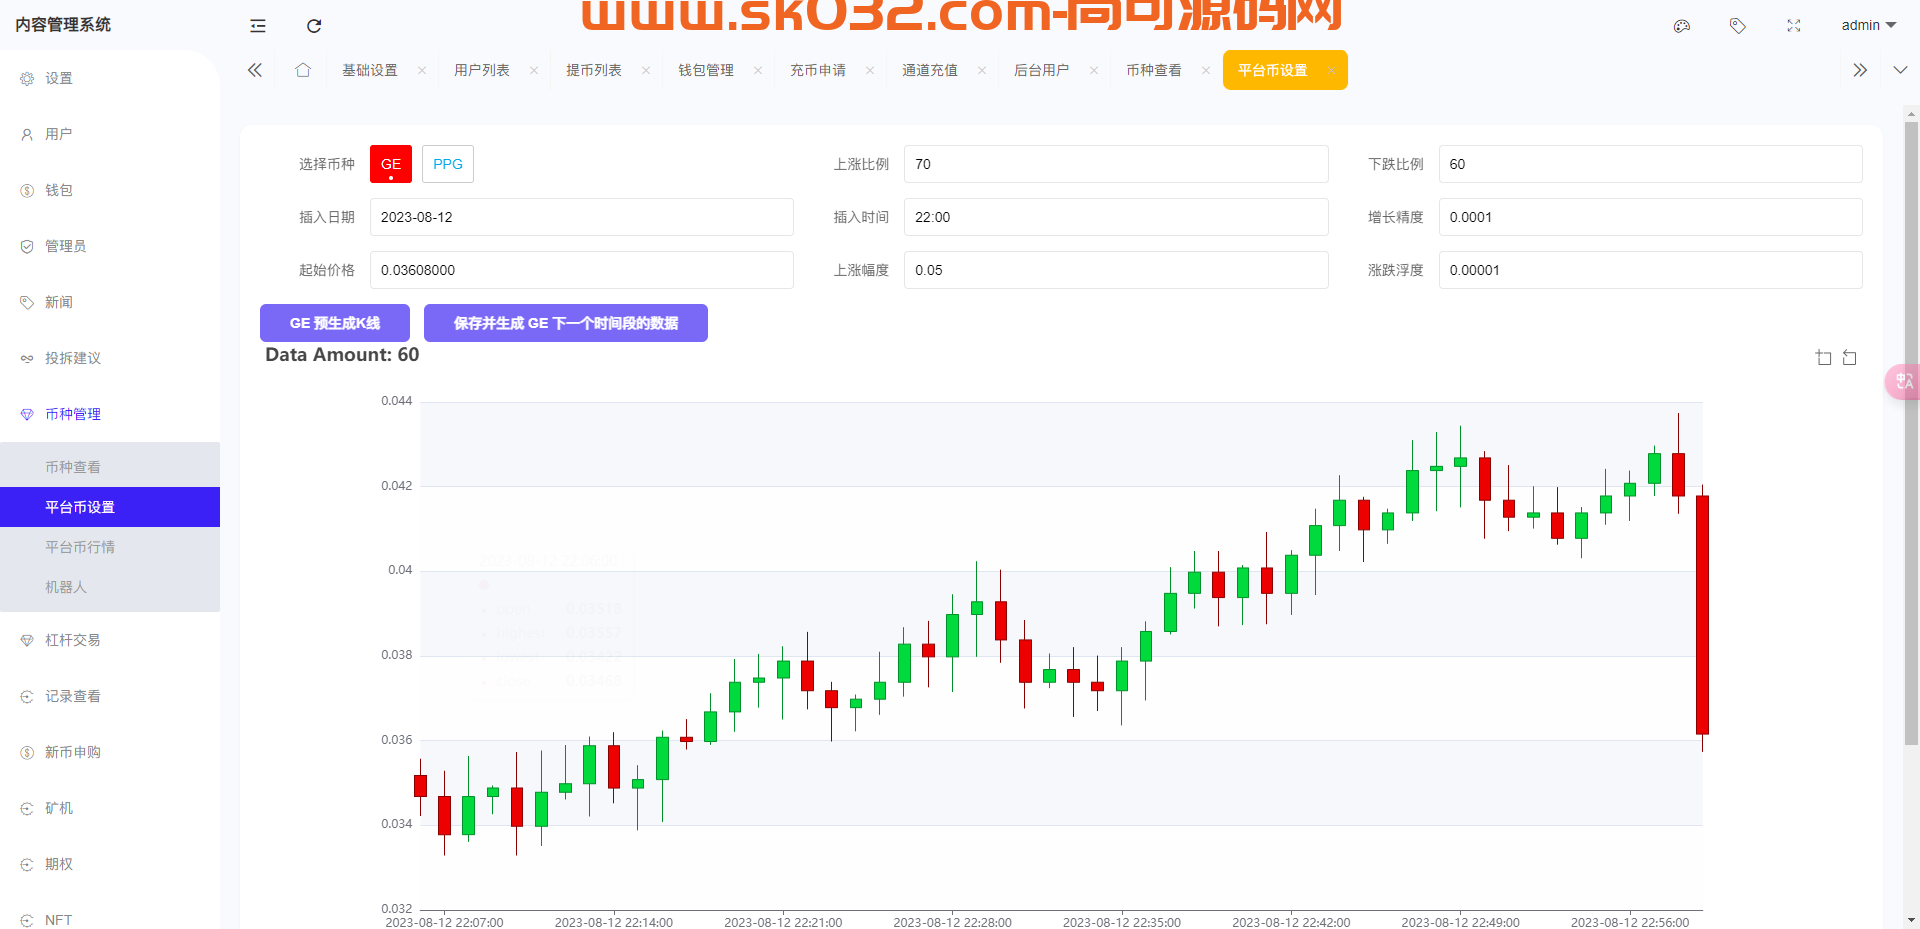Collapse the 币种管理 sidebar menu
The height and width of the screenshot is (929, 1920).
pyautogui.click(x=110, y=414)
